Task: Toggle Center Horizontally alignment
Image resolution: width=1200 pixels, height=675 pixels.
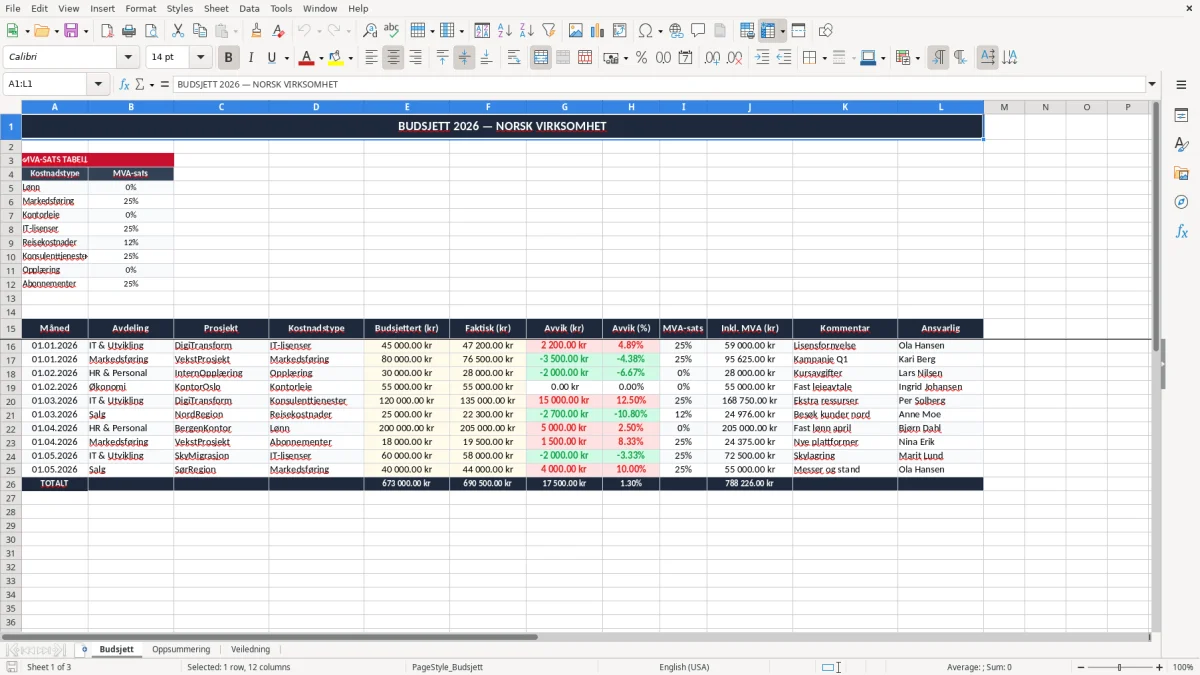Action: pos(394,58)
